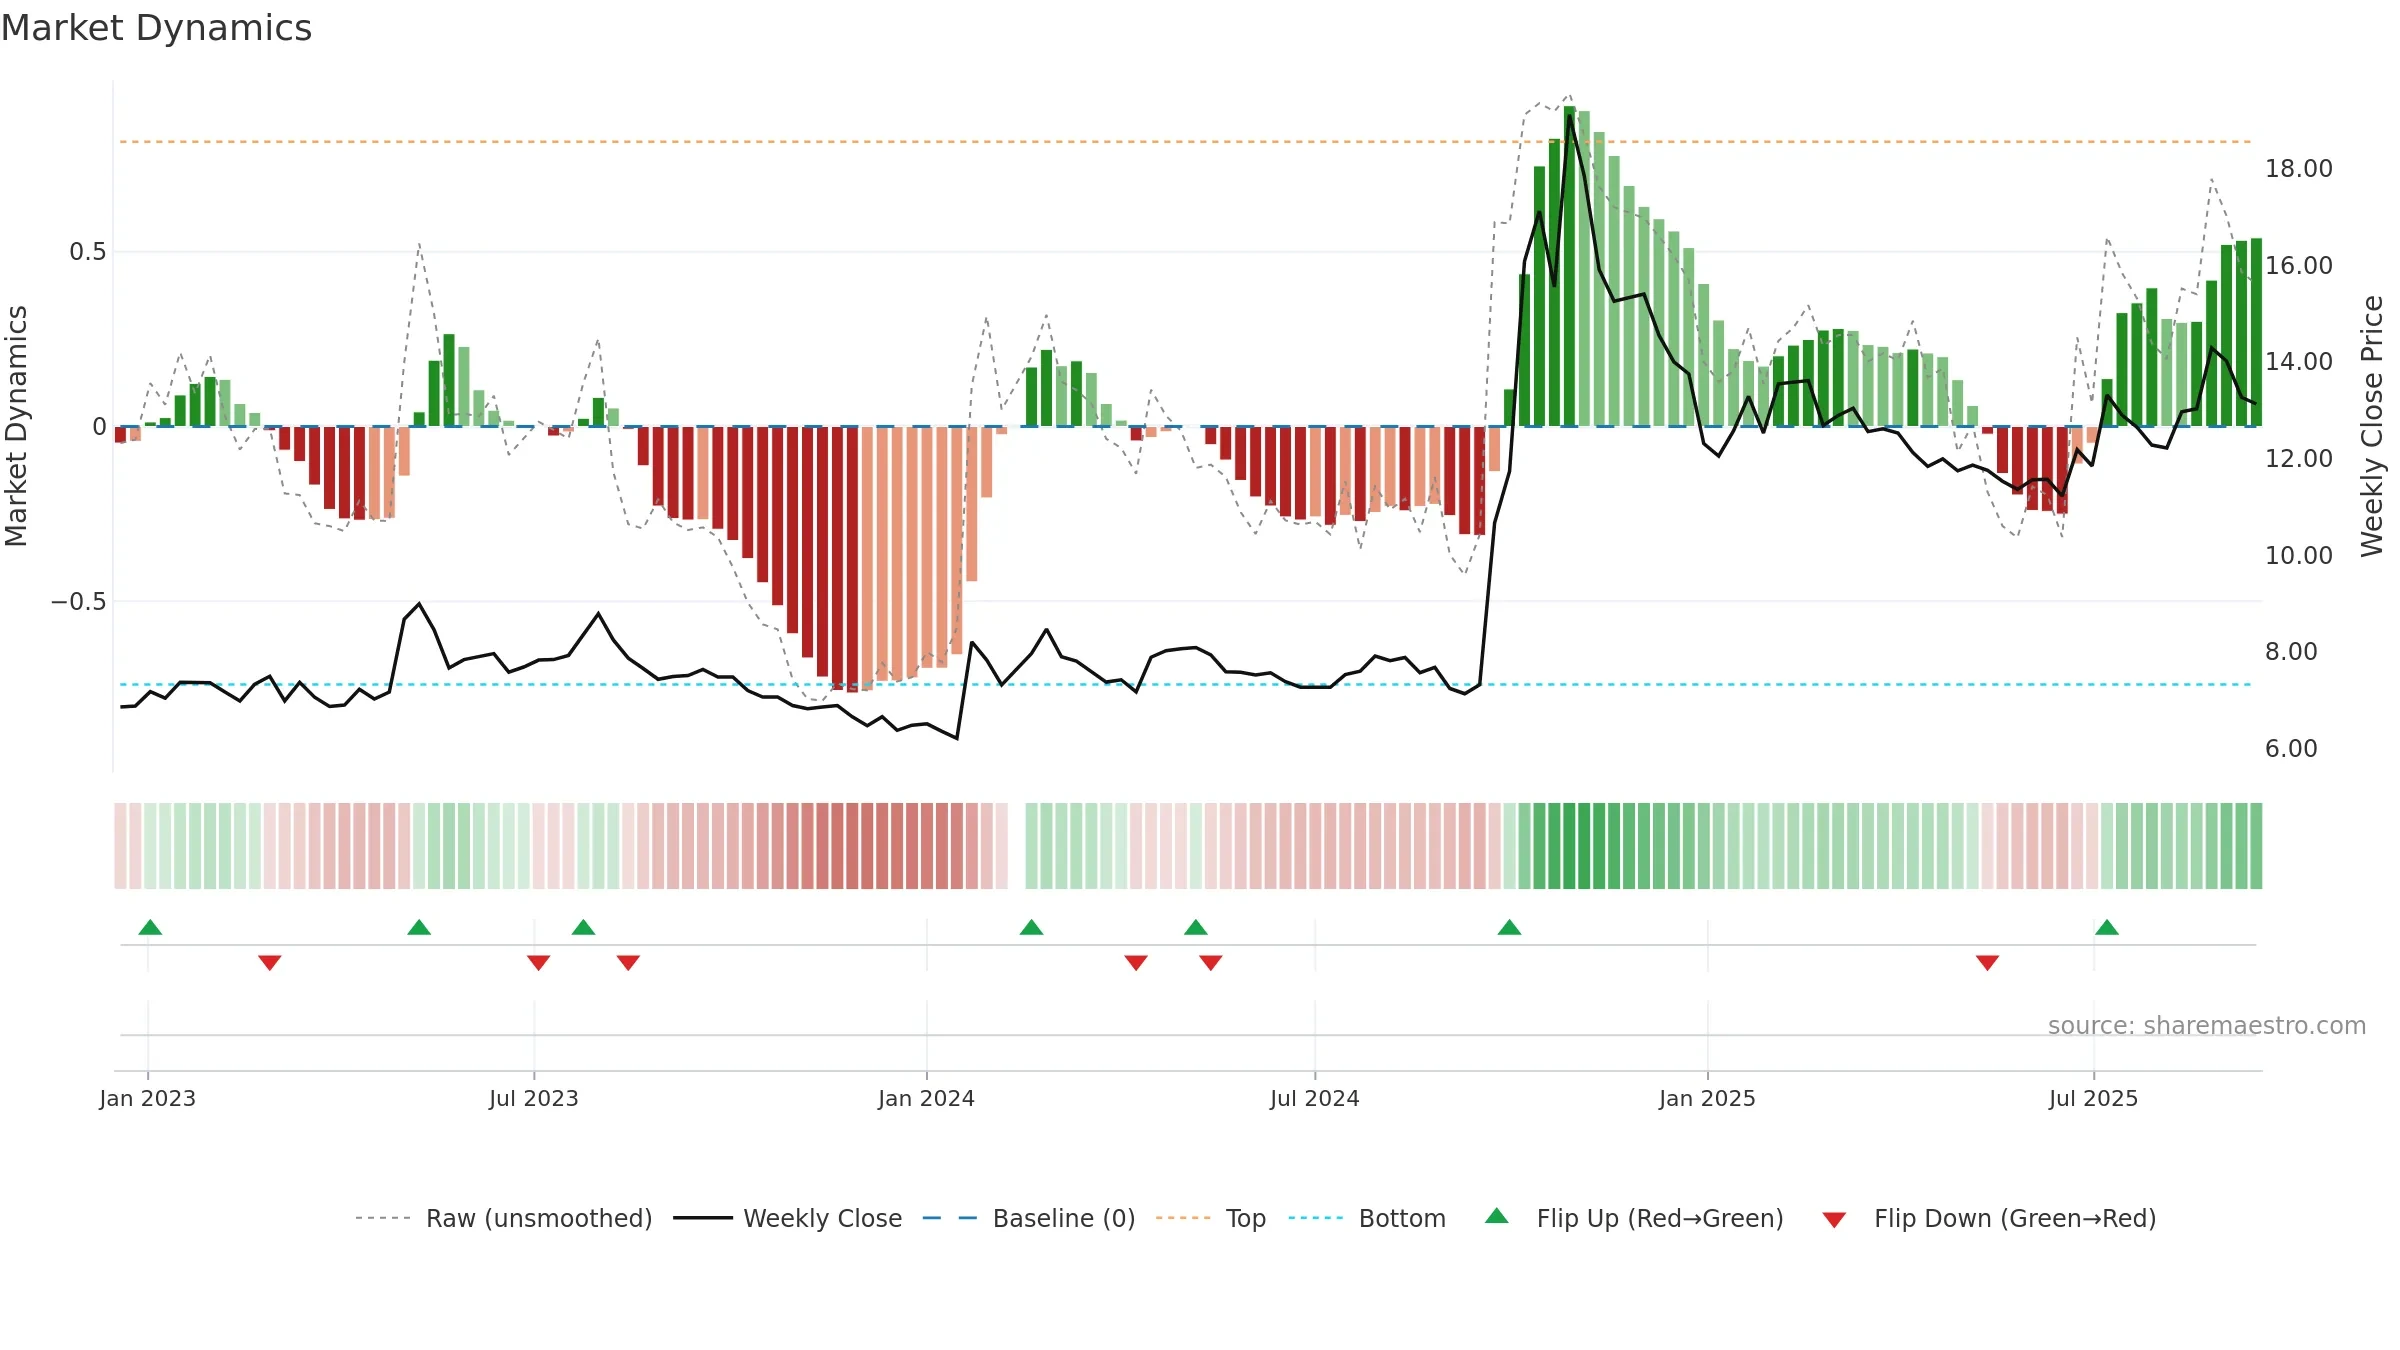Click the green flip-up triangle at Jul 2025
2400x1350 pixels.
(2107, 927)
